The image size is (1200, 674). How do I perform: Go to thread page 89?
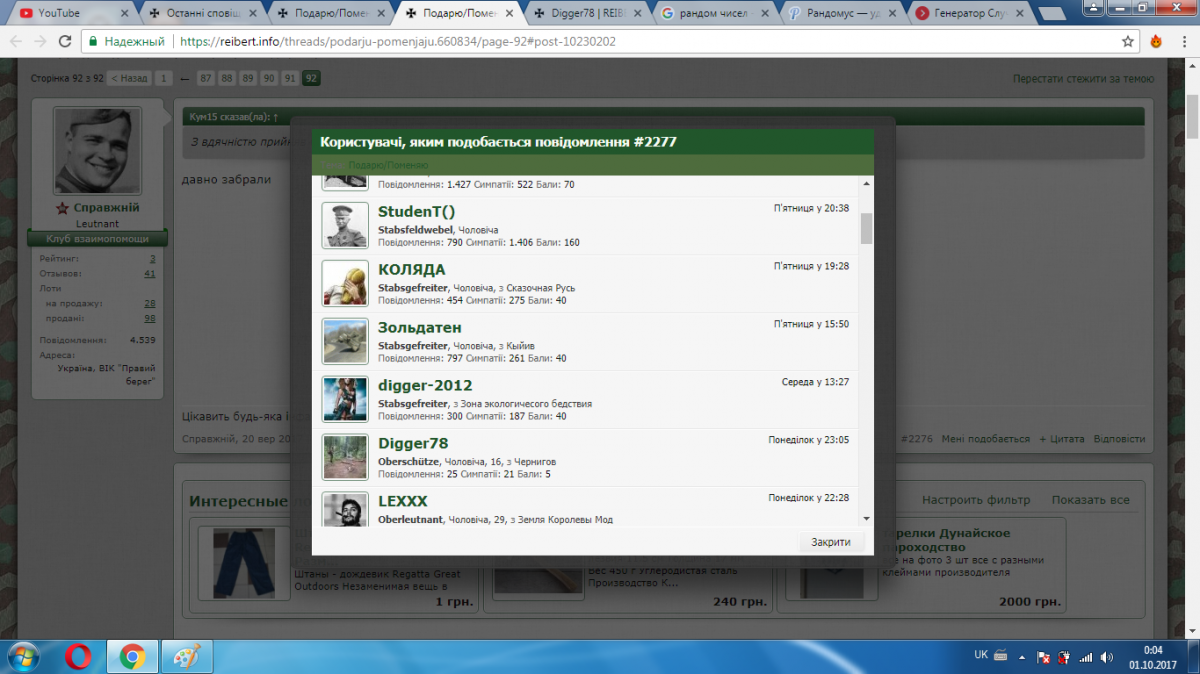(x=248, y=78)
